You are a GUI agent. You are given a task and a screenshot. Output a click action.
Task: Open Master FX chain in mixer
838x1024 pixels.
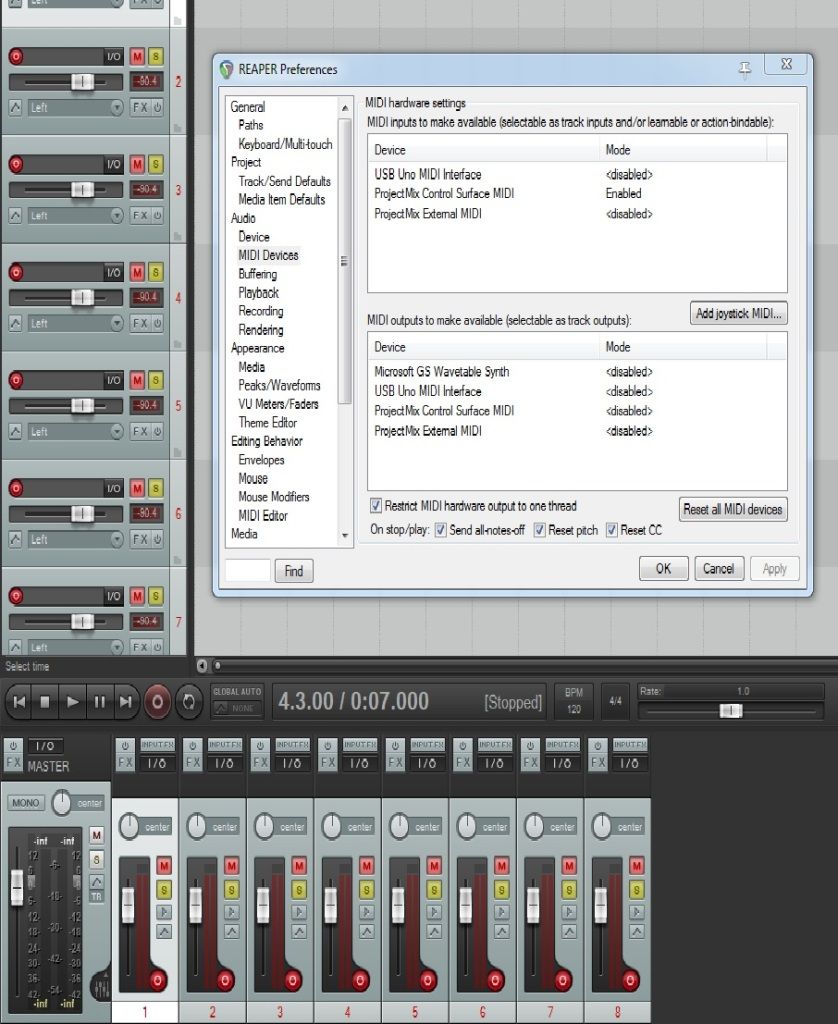coord(13,762)
